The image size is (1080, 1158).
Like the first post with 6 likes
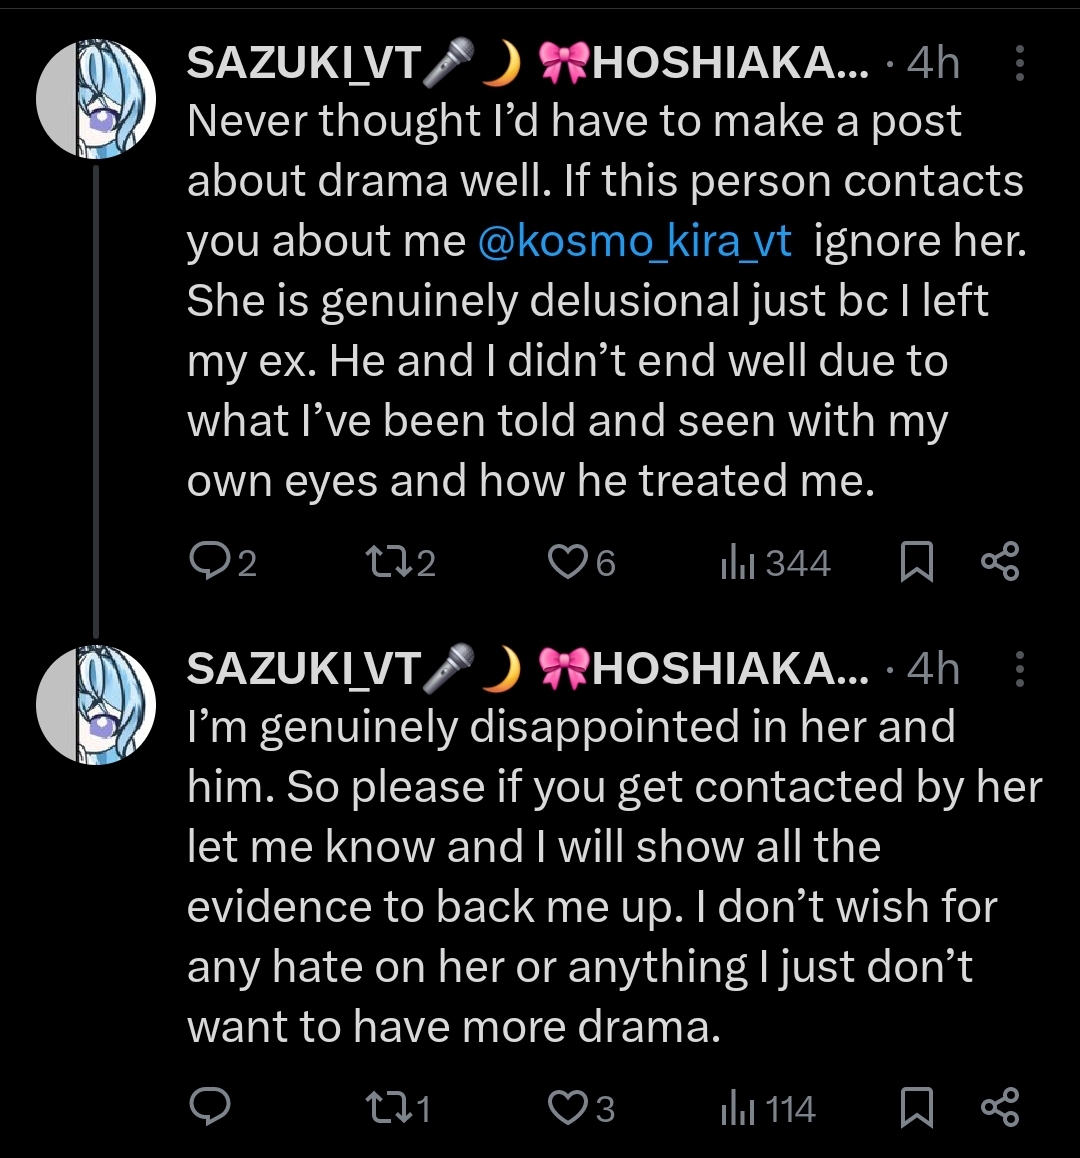[x=567, y=563]
